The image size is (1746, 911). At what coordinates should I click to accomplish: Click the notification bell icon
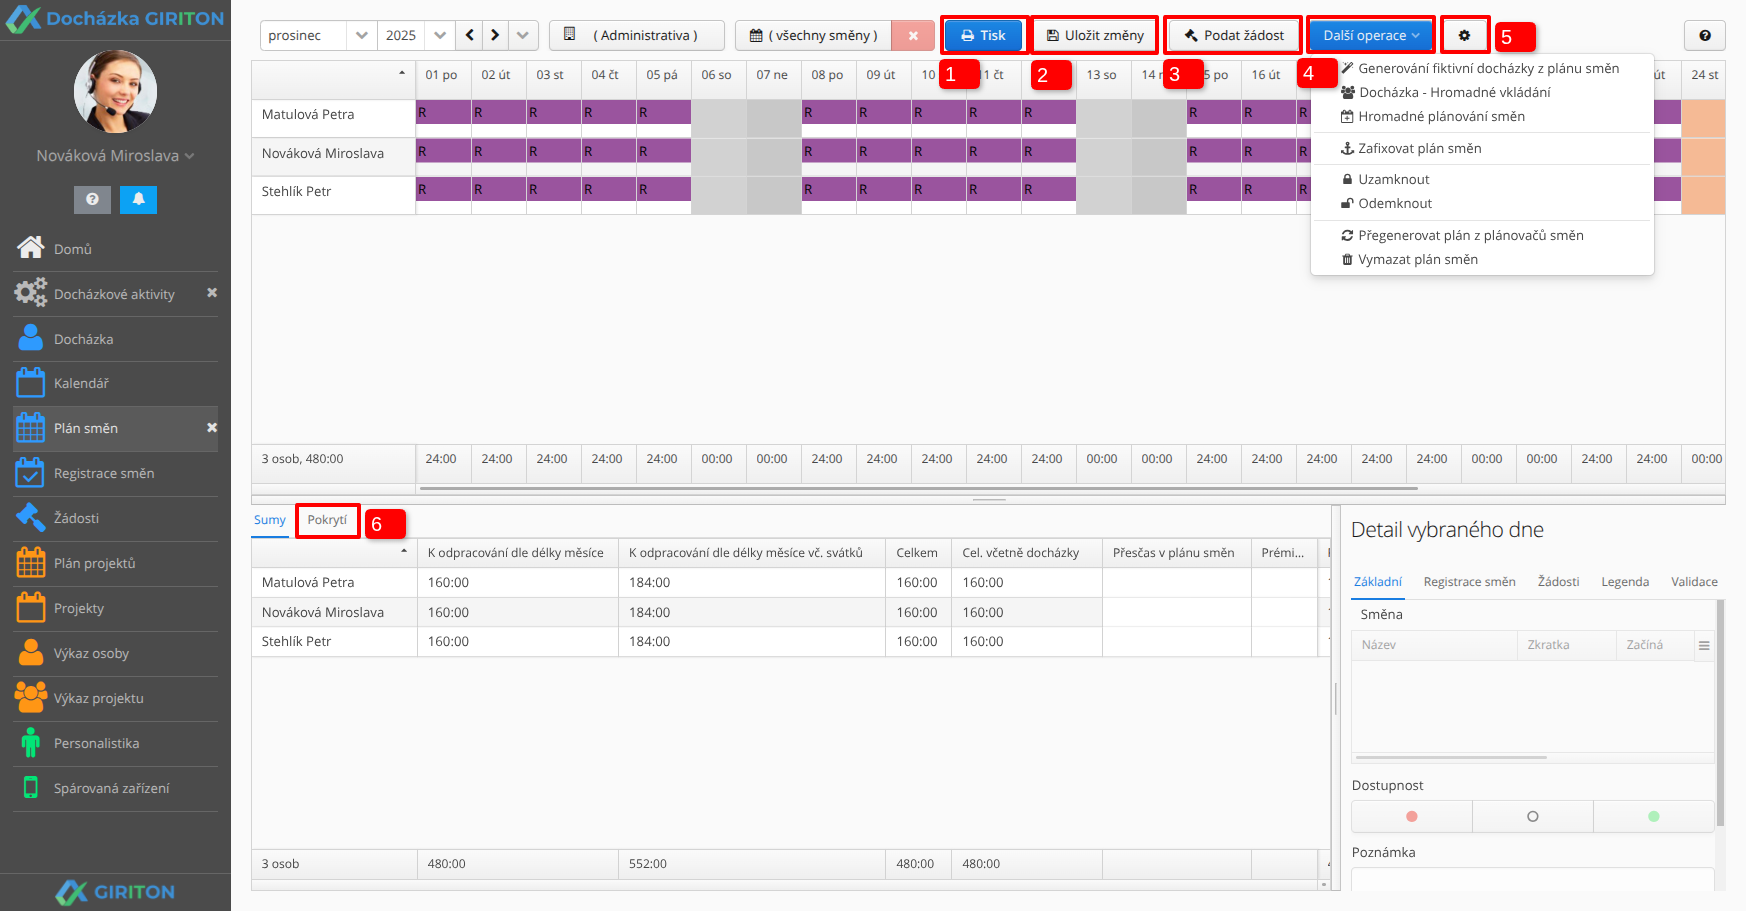pos(138,199)
